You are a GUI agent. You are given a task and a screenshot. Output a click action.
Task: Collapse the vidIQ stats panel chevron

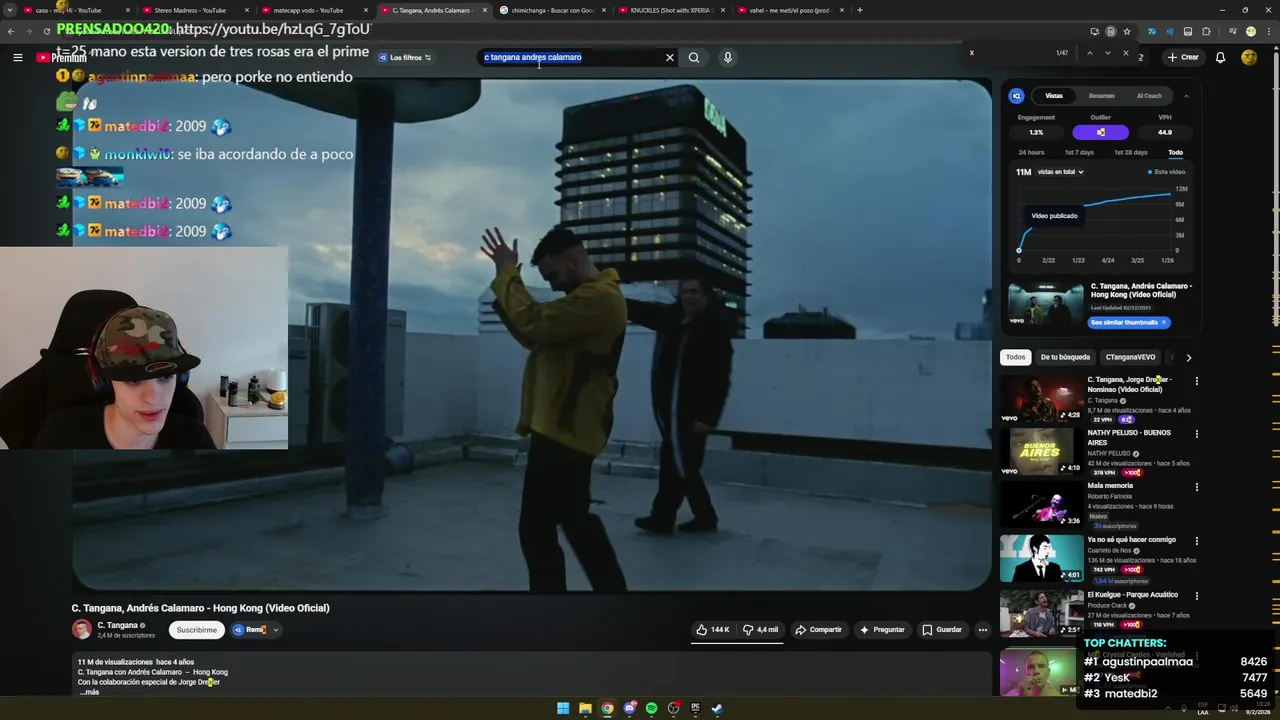1186,96
